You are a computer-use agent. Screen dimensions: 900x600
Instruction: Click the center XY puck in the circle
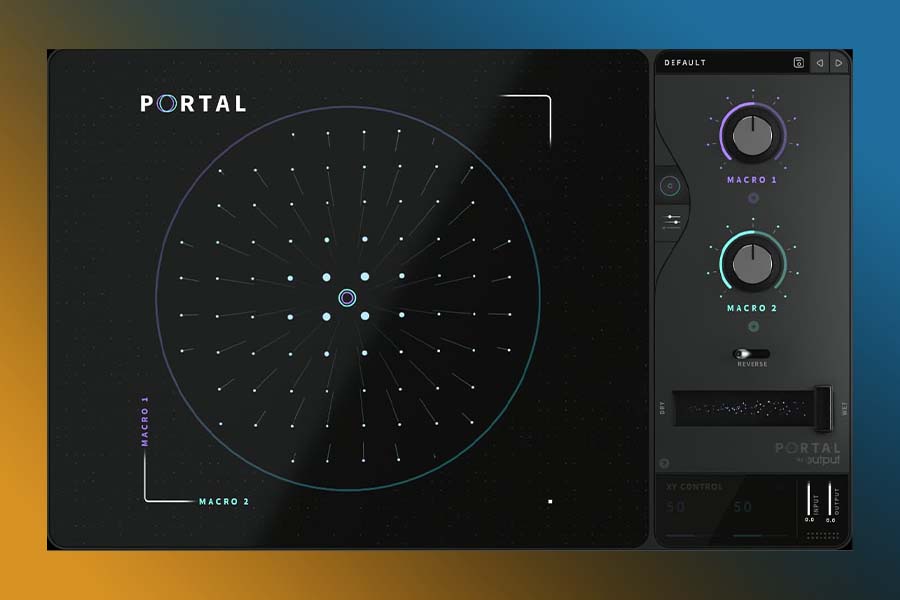tap(347, 298)
